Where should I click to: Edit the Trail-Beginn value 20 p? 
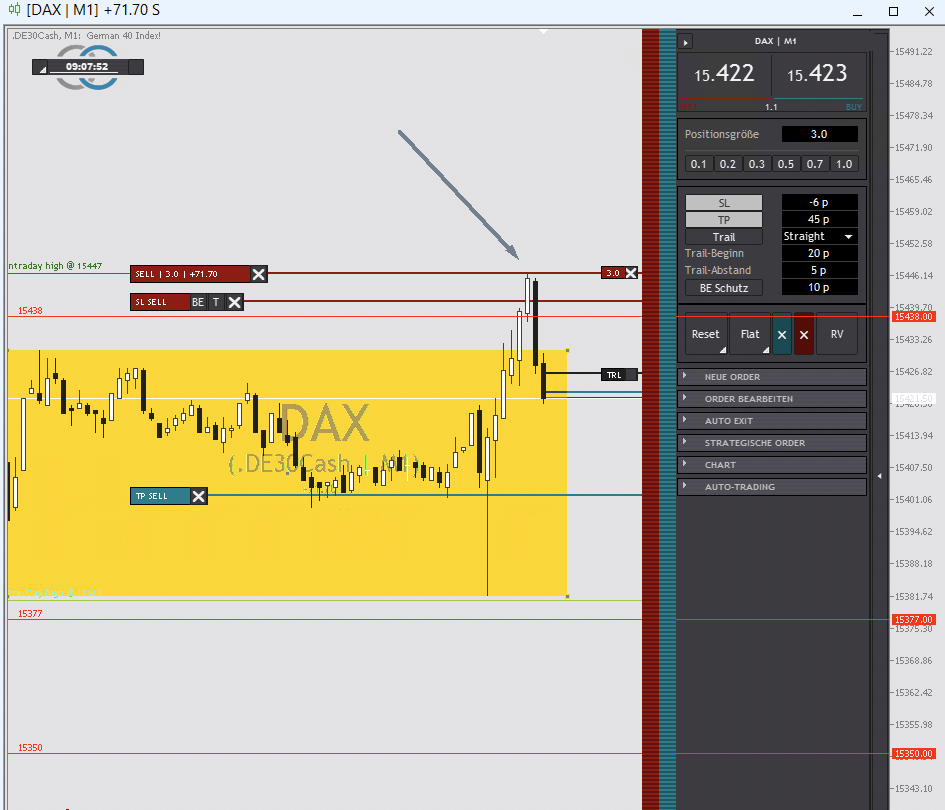pos(819,253)
